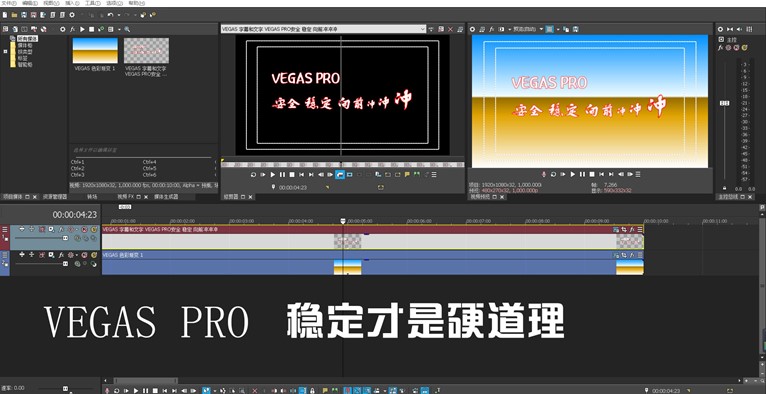Open Event Pan/Crop on the color gradient clip header
This screenshot has width=766, height=394.
click(x=624, y=255)
